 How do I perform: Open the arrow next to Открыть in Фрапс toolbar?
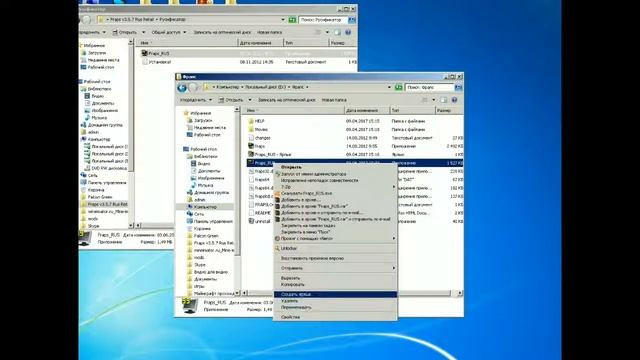coord(250,100)
